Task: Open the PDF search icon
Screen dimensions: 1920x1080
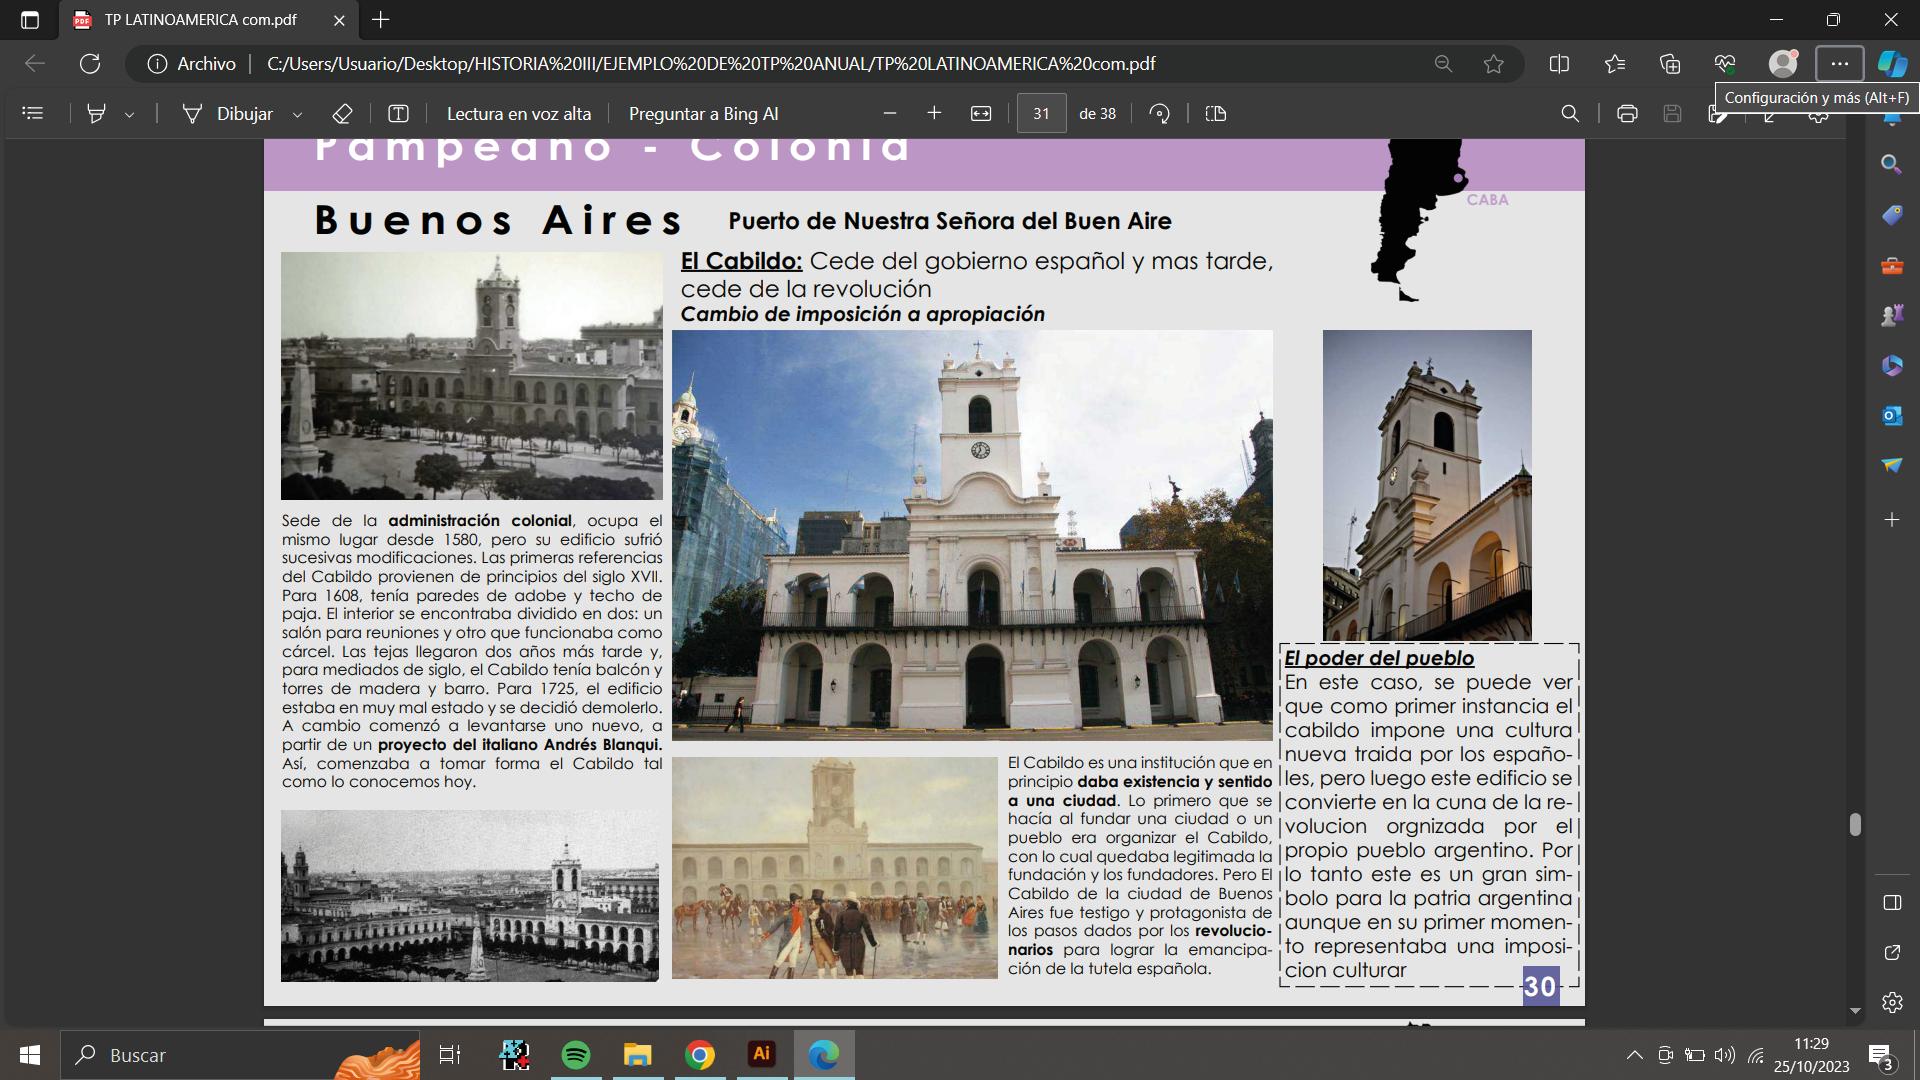Action: (x=1570, y=114)
